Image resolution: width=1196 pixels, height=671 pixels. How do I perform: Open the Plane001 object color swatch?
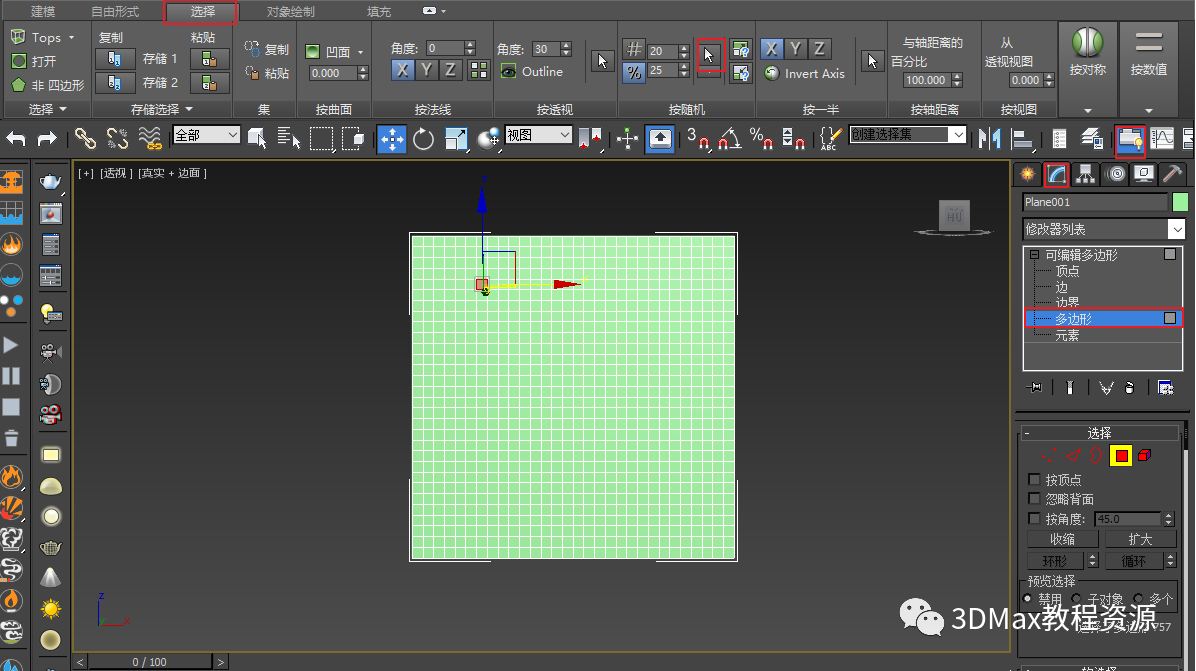[x=1180, y=202]
